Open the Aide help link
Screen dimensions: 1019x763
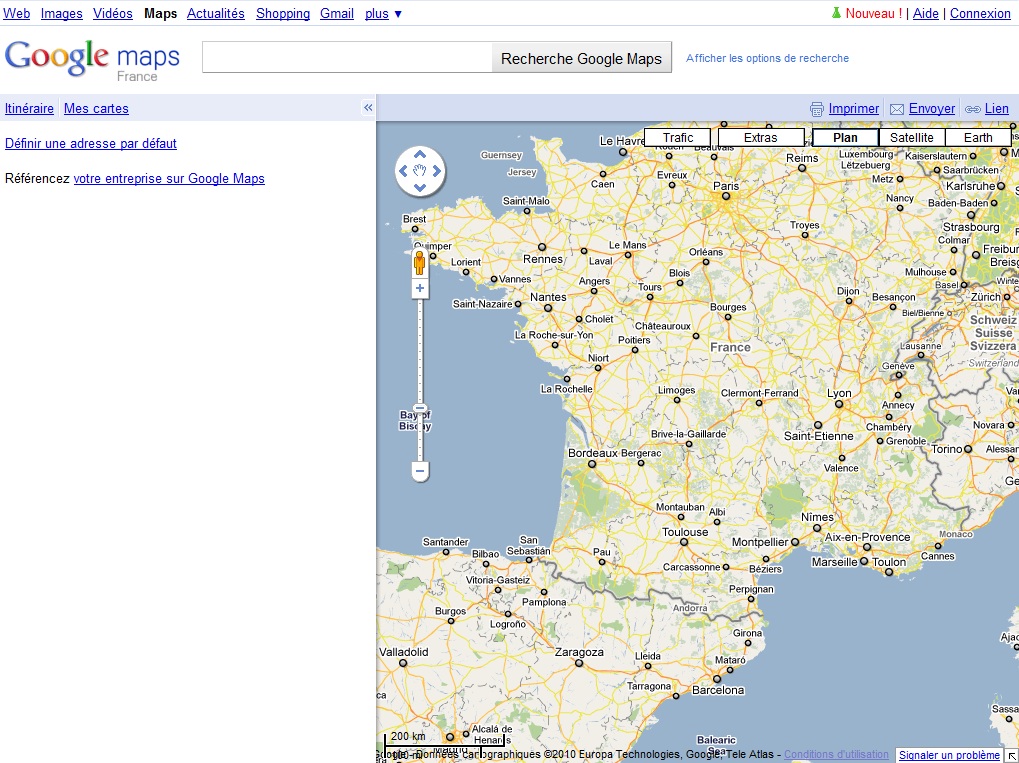(925, 13)
